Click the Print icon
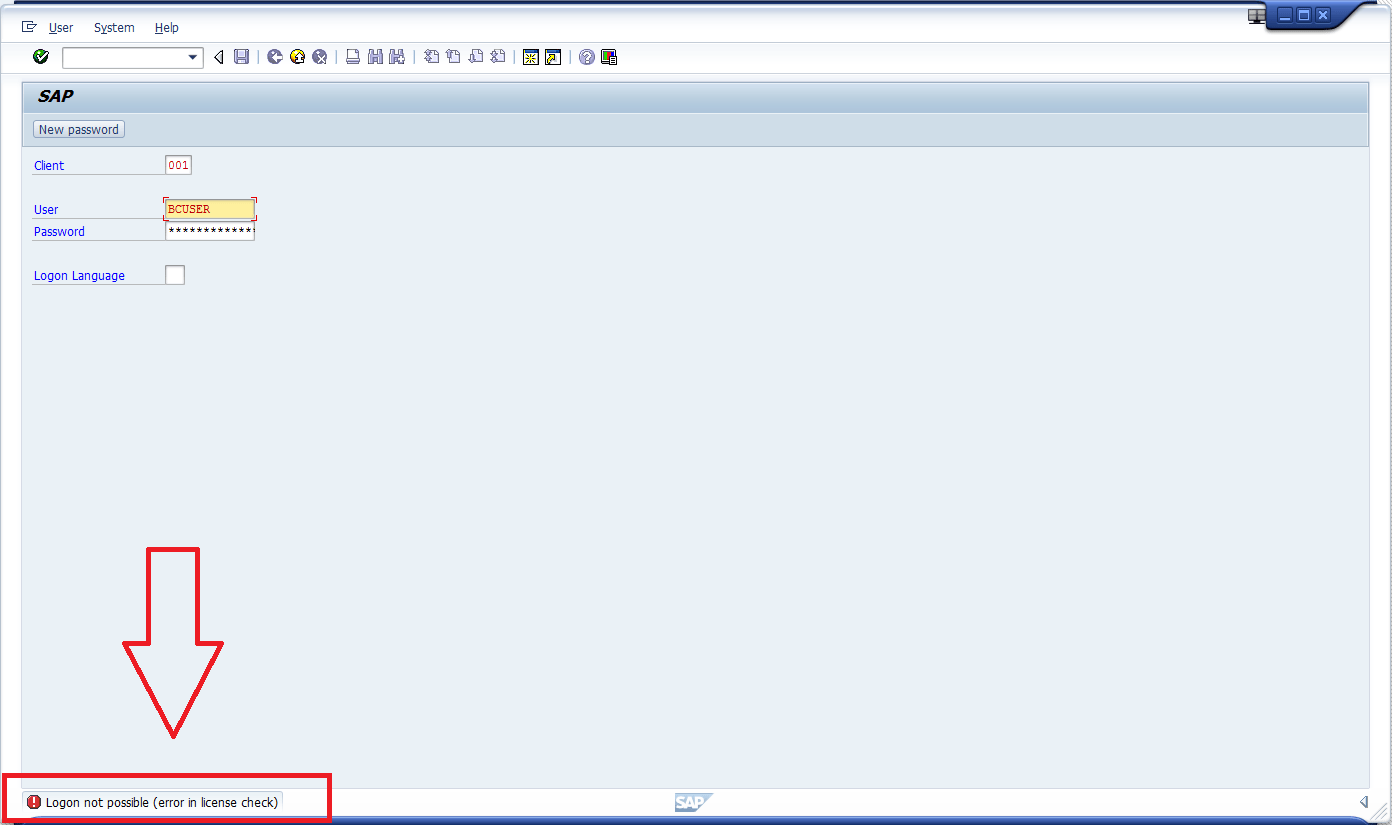The height and width of the screenshot is (825, 1392). point(353,57)
